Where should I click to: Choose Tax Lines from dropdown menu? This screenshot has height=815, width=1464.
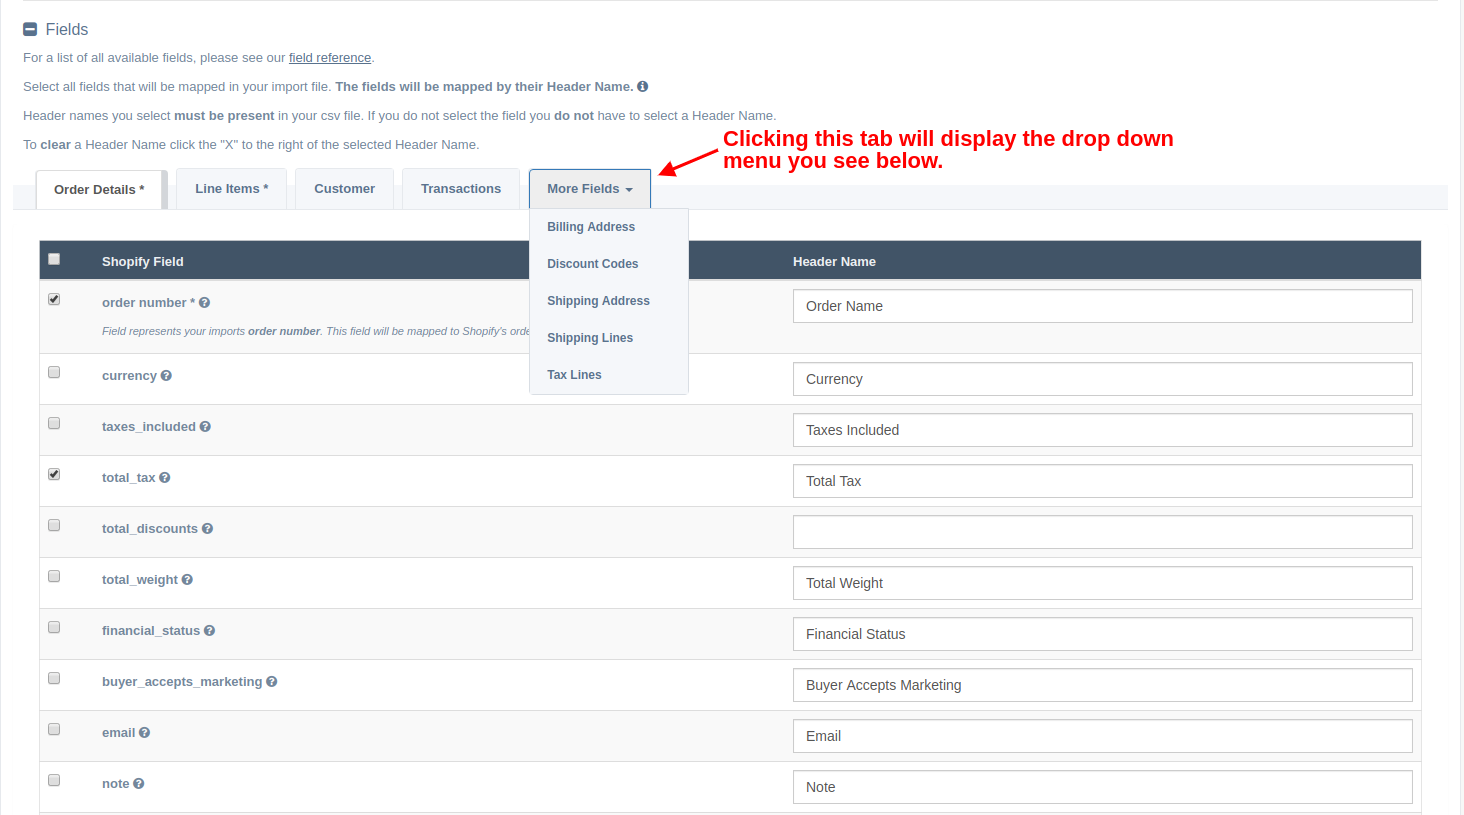click(x=574, y=375)
